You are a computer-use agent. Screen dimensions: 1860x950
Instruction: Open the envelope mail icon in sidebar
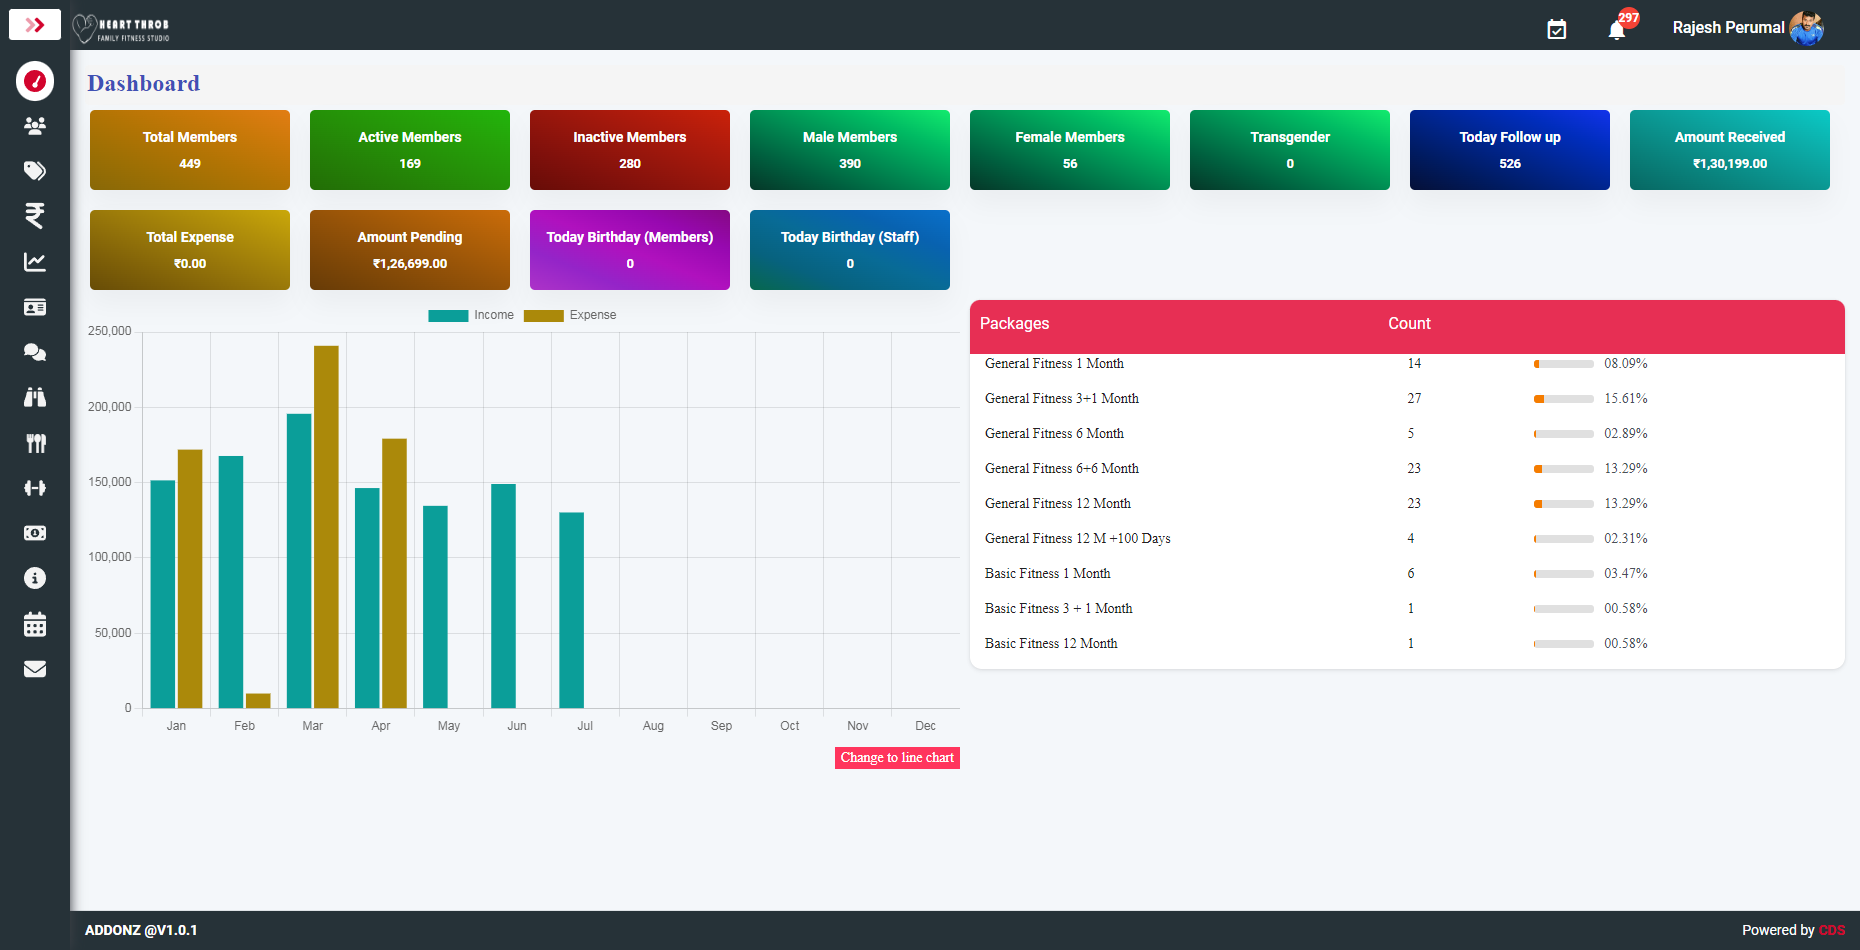(35, 669)
